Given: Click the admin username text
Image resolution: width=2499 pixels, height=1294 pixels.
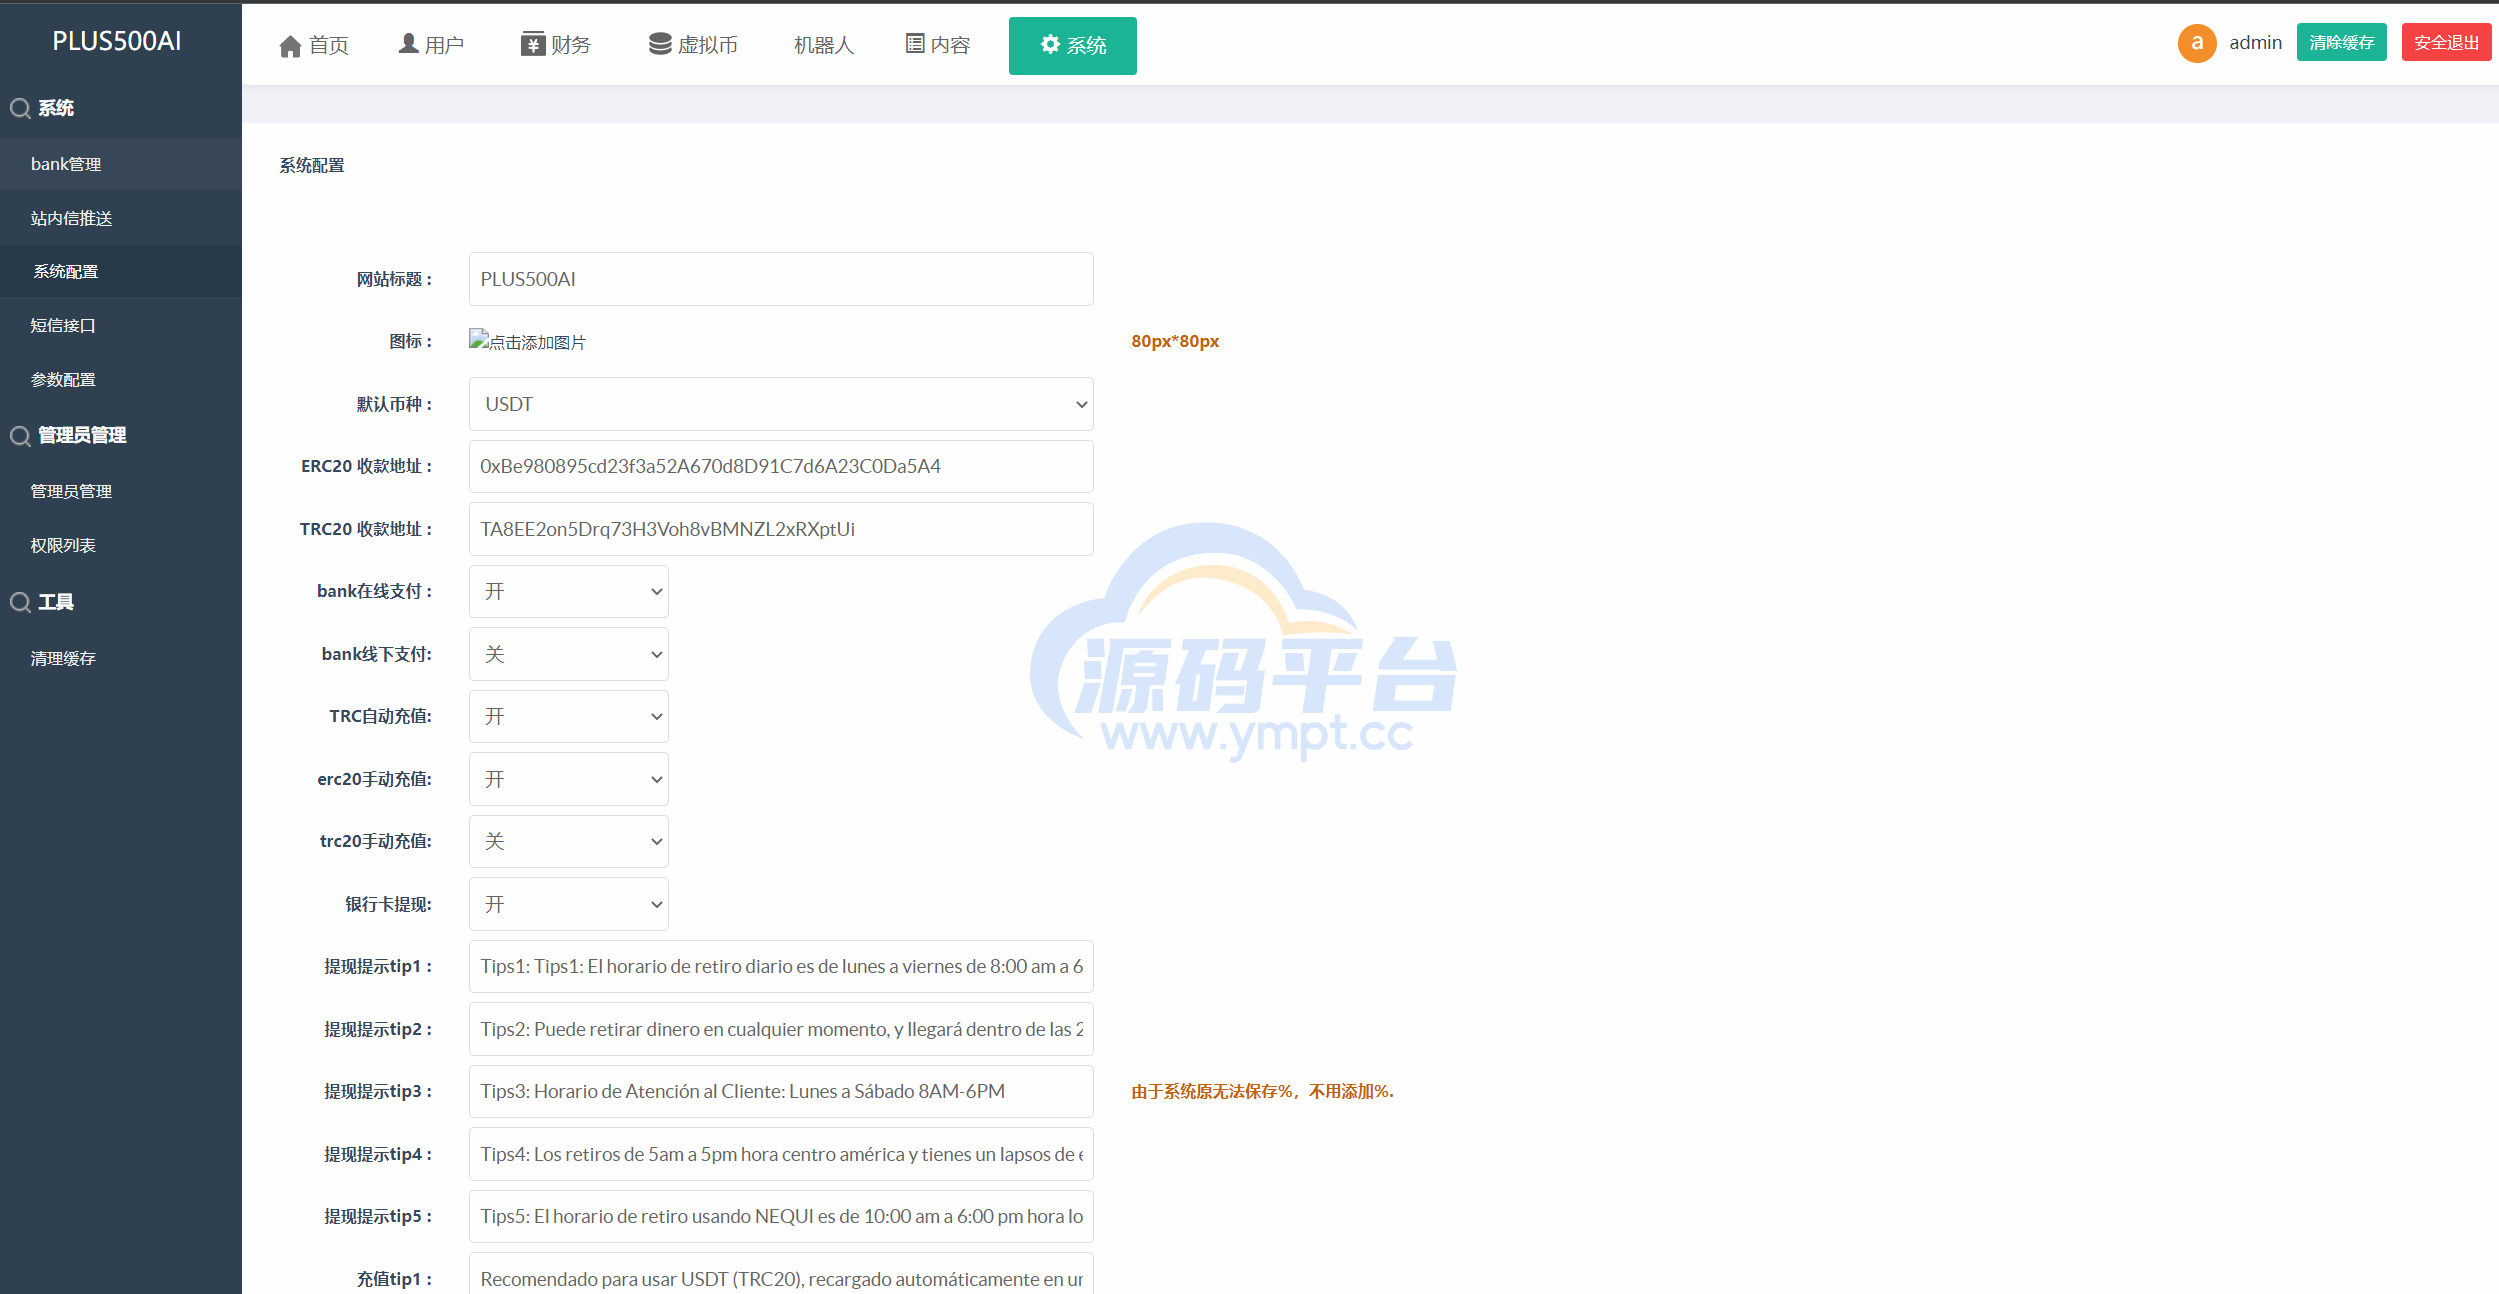Looking at the screenshot, I should click(x=2255, y=42).
